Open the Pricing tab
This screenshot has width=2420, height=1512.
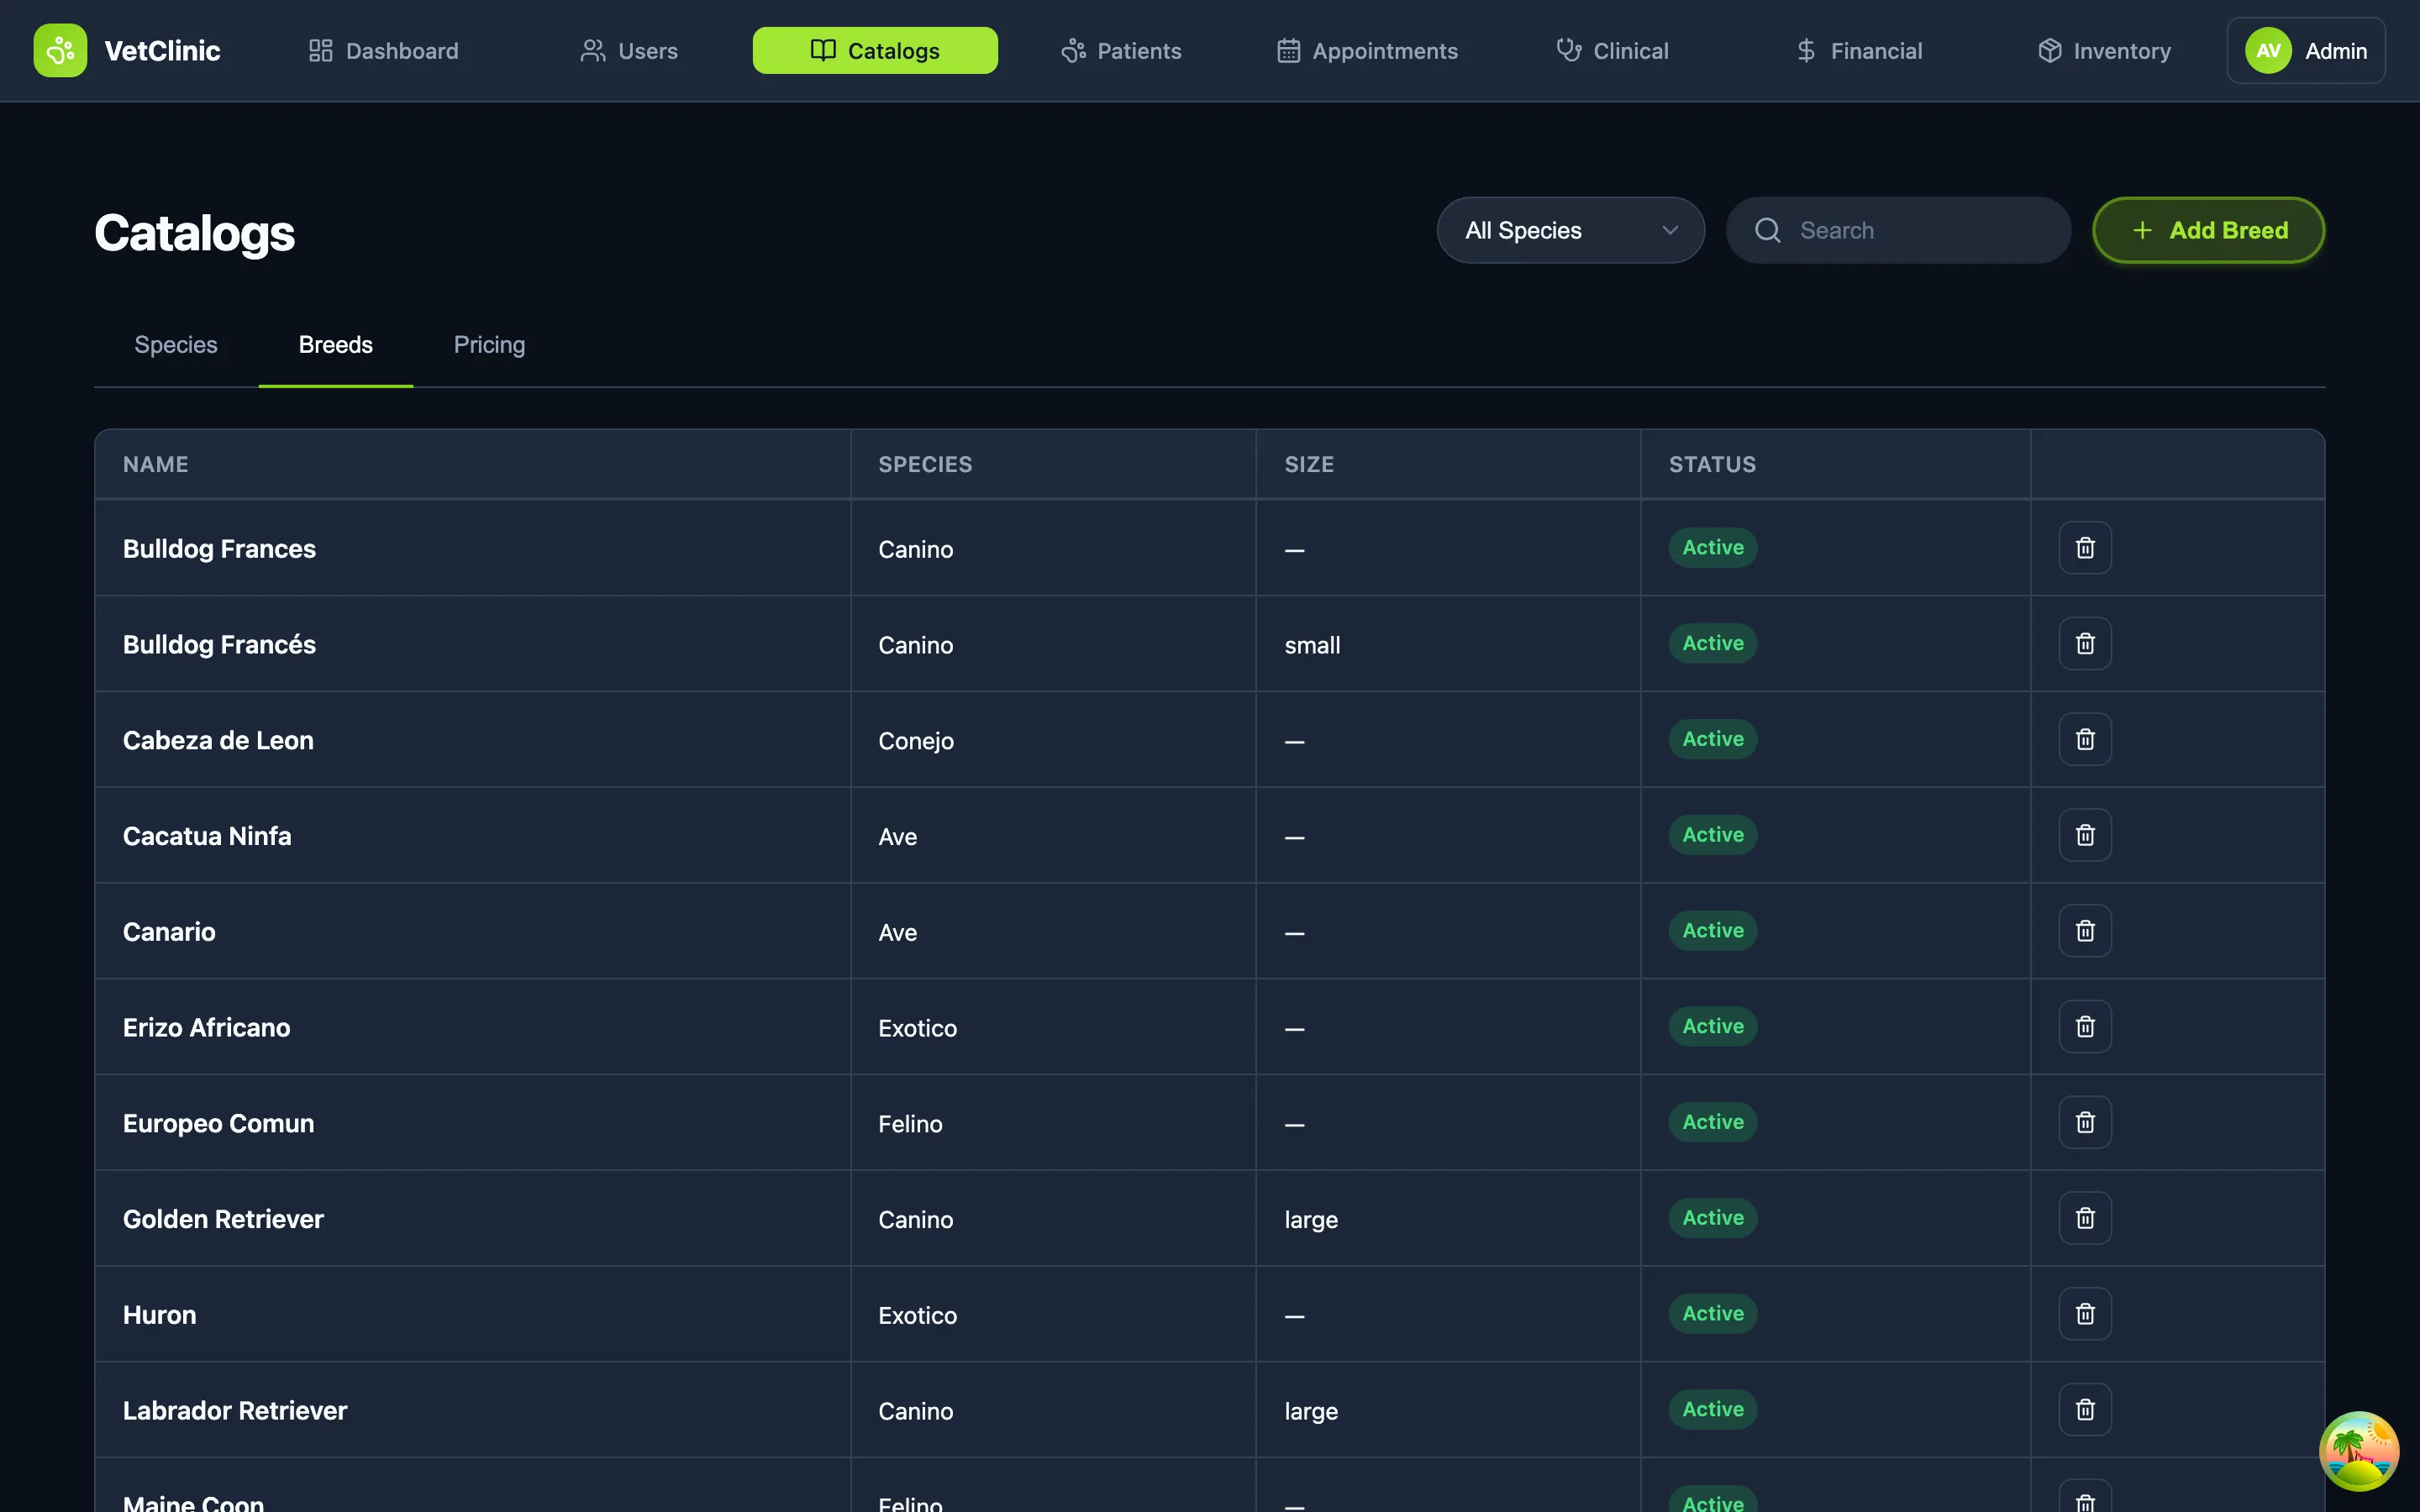tap(489, 345)
